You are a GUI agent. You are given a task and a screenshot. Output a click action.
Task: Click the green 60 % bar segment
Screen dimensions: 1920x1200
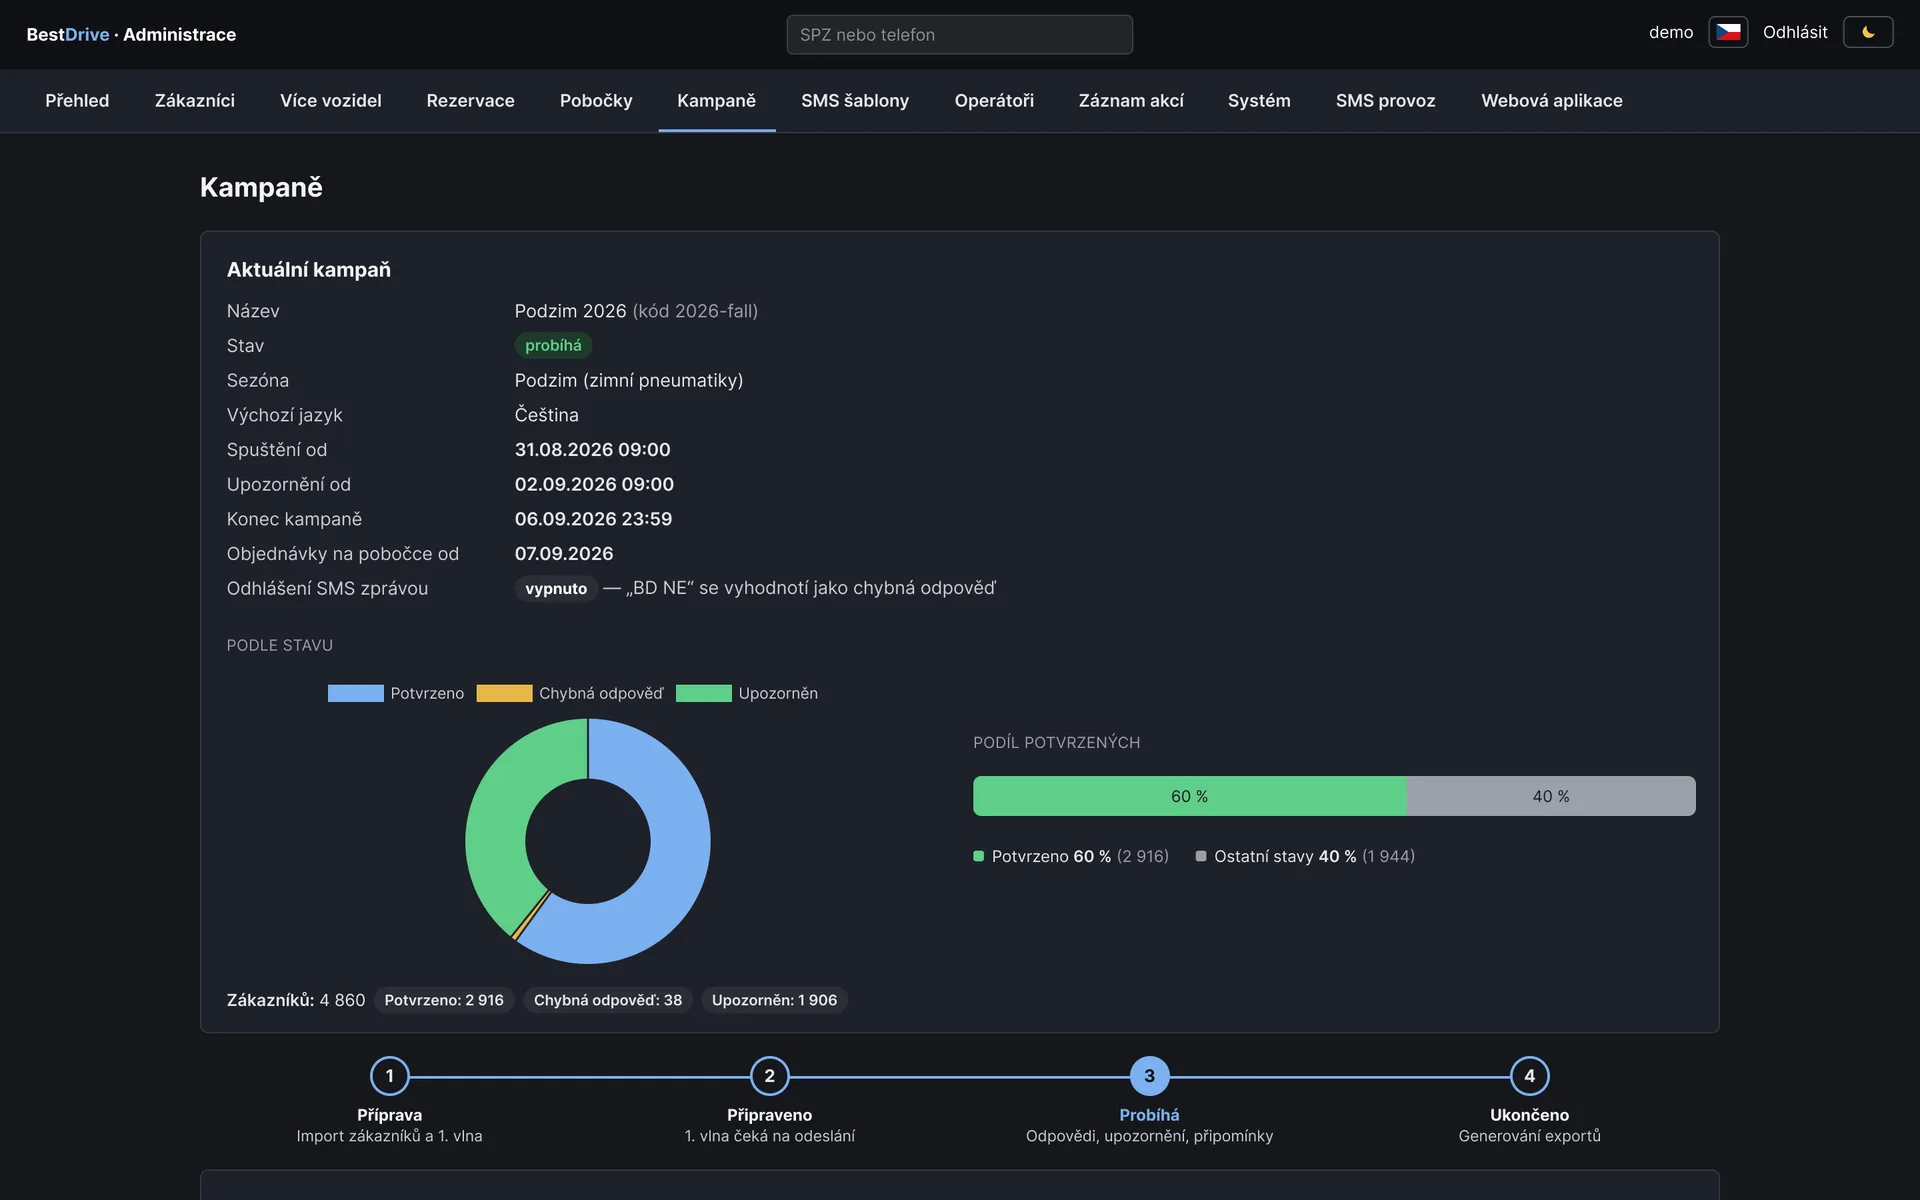pos(1189,796)
